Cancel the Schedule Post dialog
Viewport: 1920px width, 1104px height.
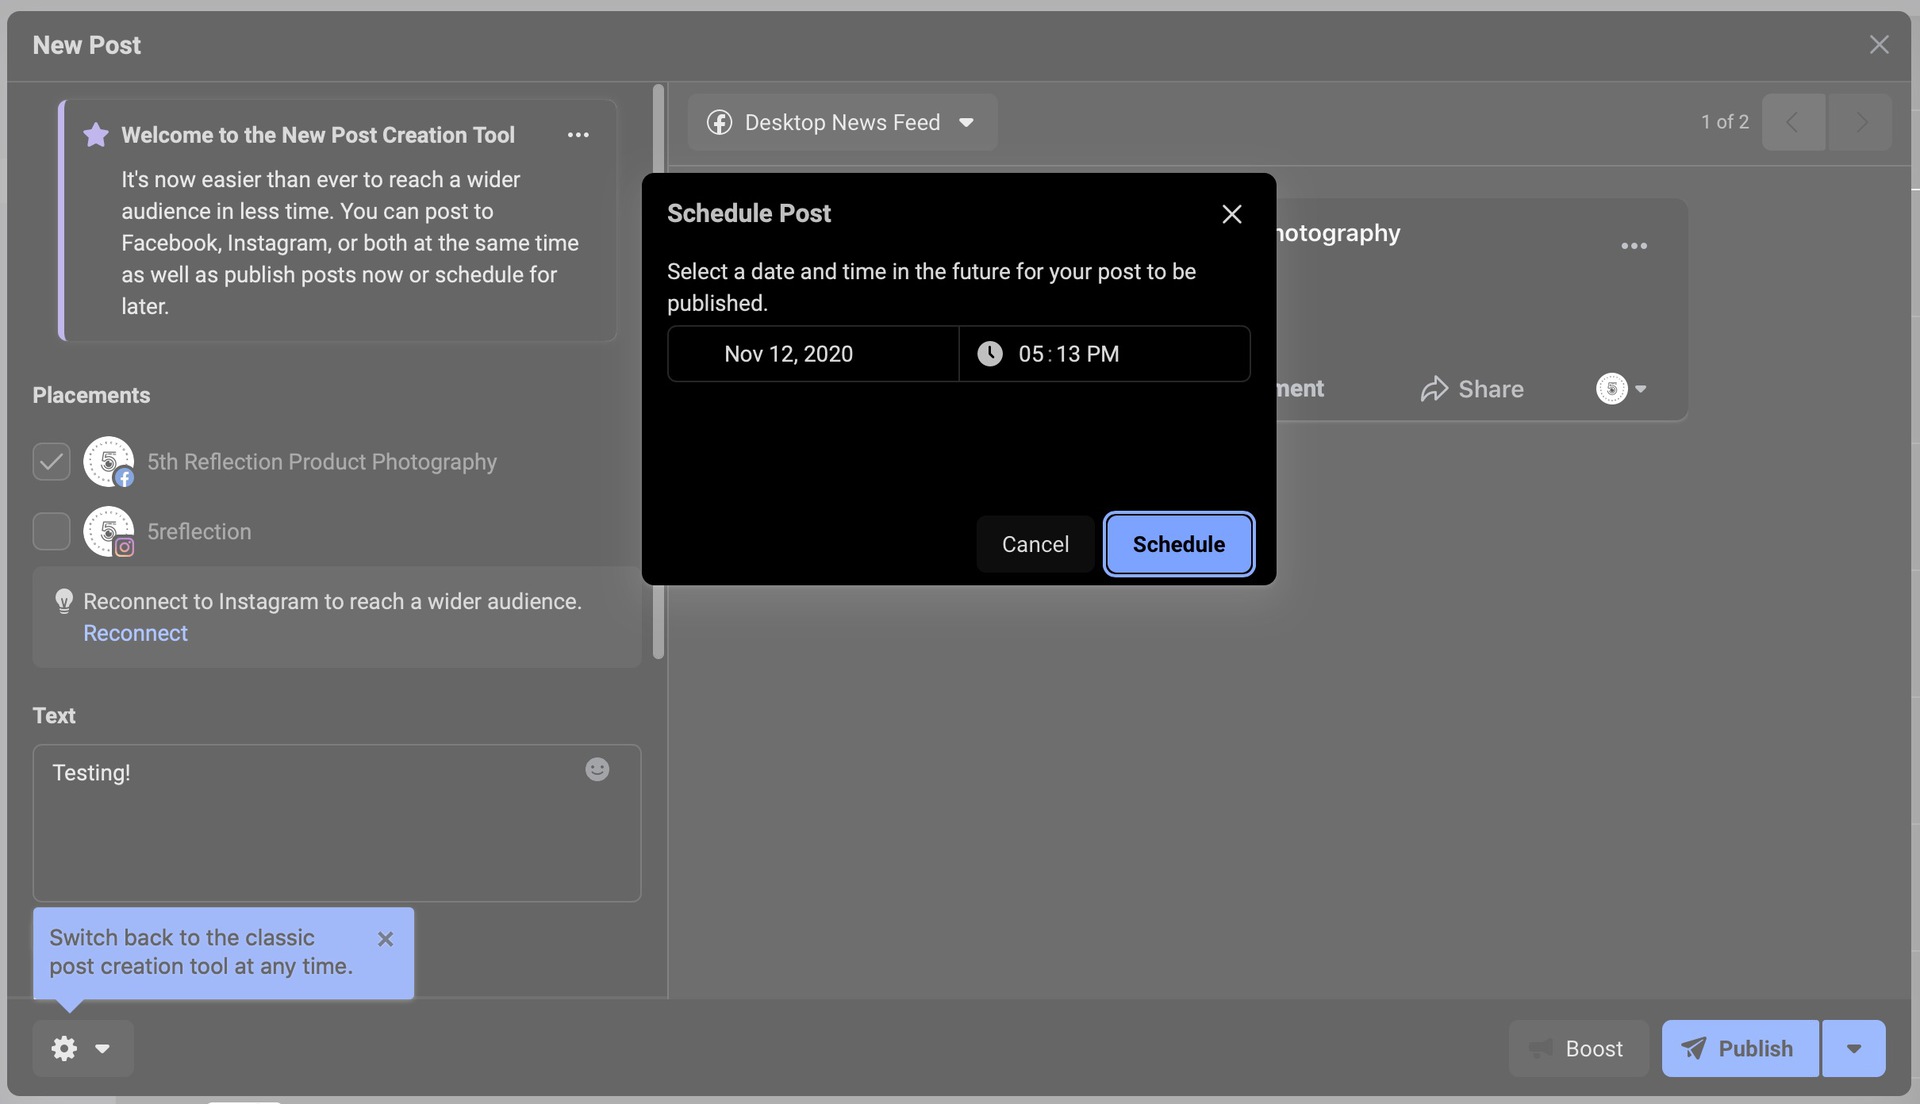click(x=1035, y=544)
